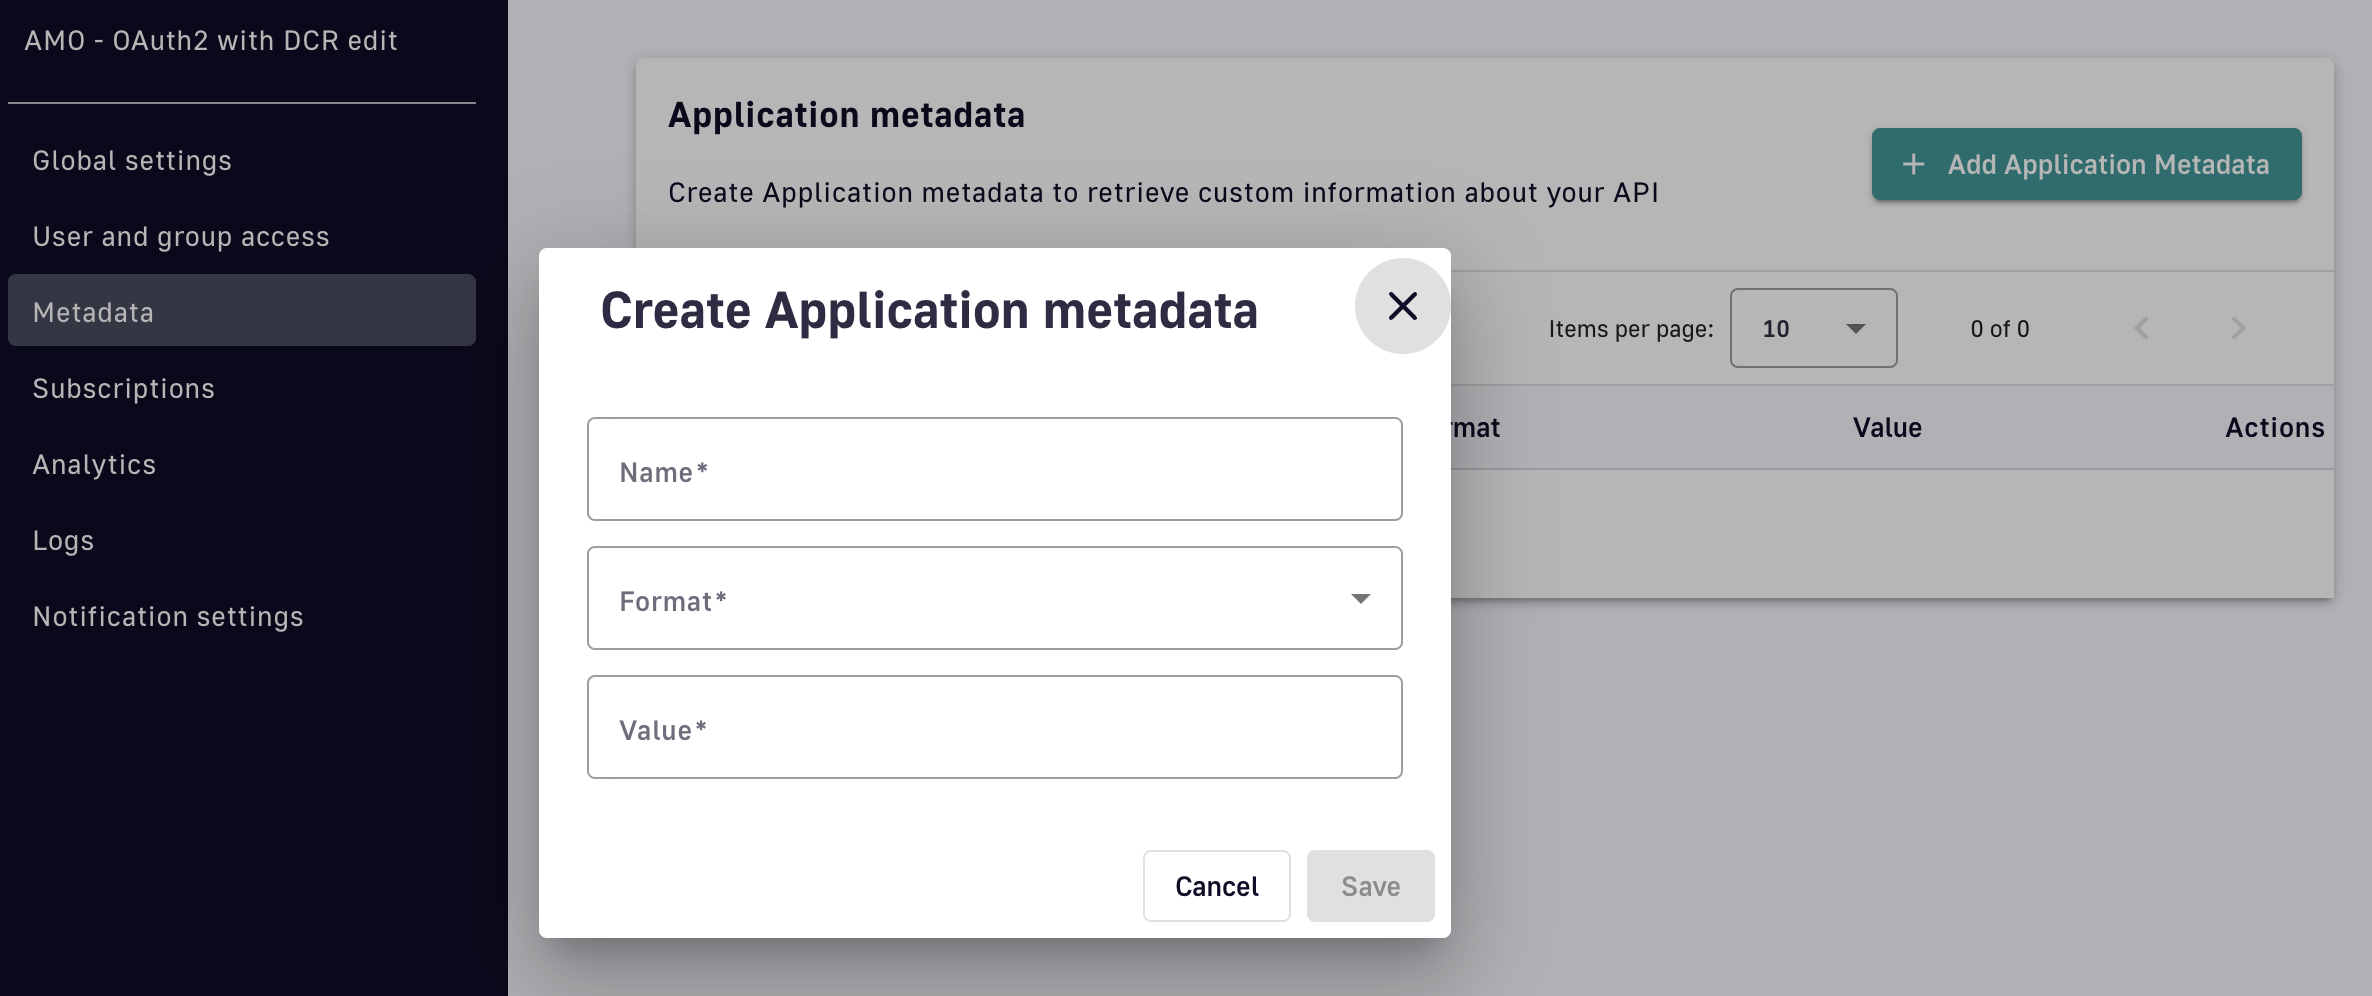Go to previous page arrow
The image size is (2372, 996).
point(2141,329)
